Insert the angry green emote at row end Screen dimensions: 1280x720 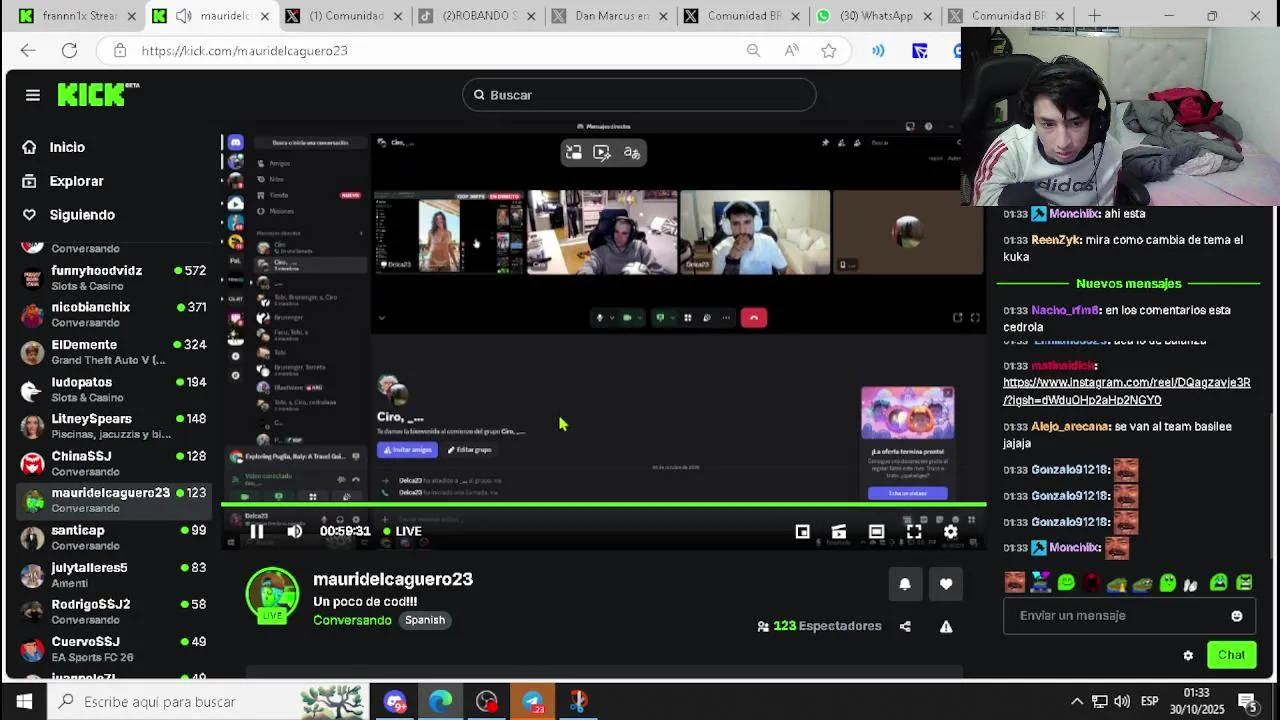(1244, 583)
